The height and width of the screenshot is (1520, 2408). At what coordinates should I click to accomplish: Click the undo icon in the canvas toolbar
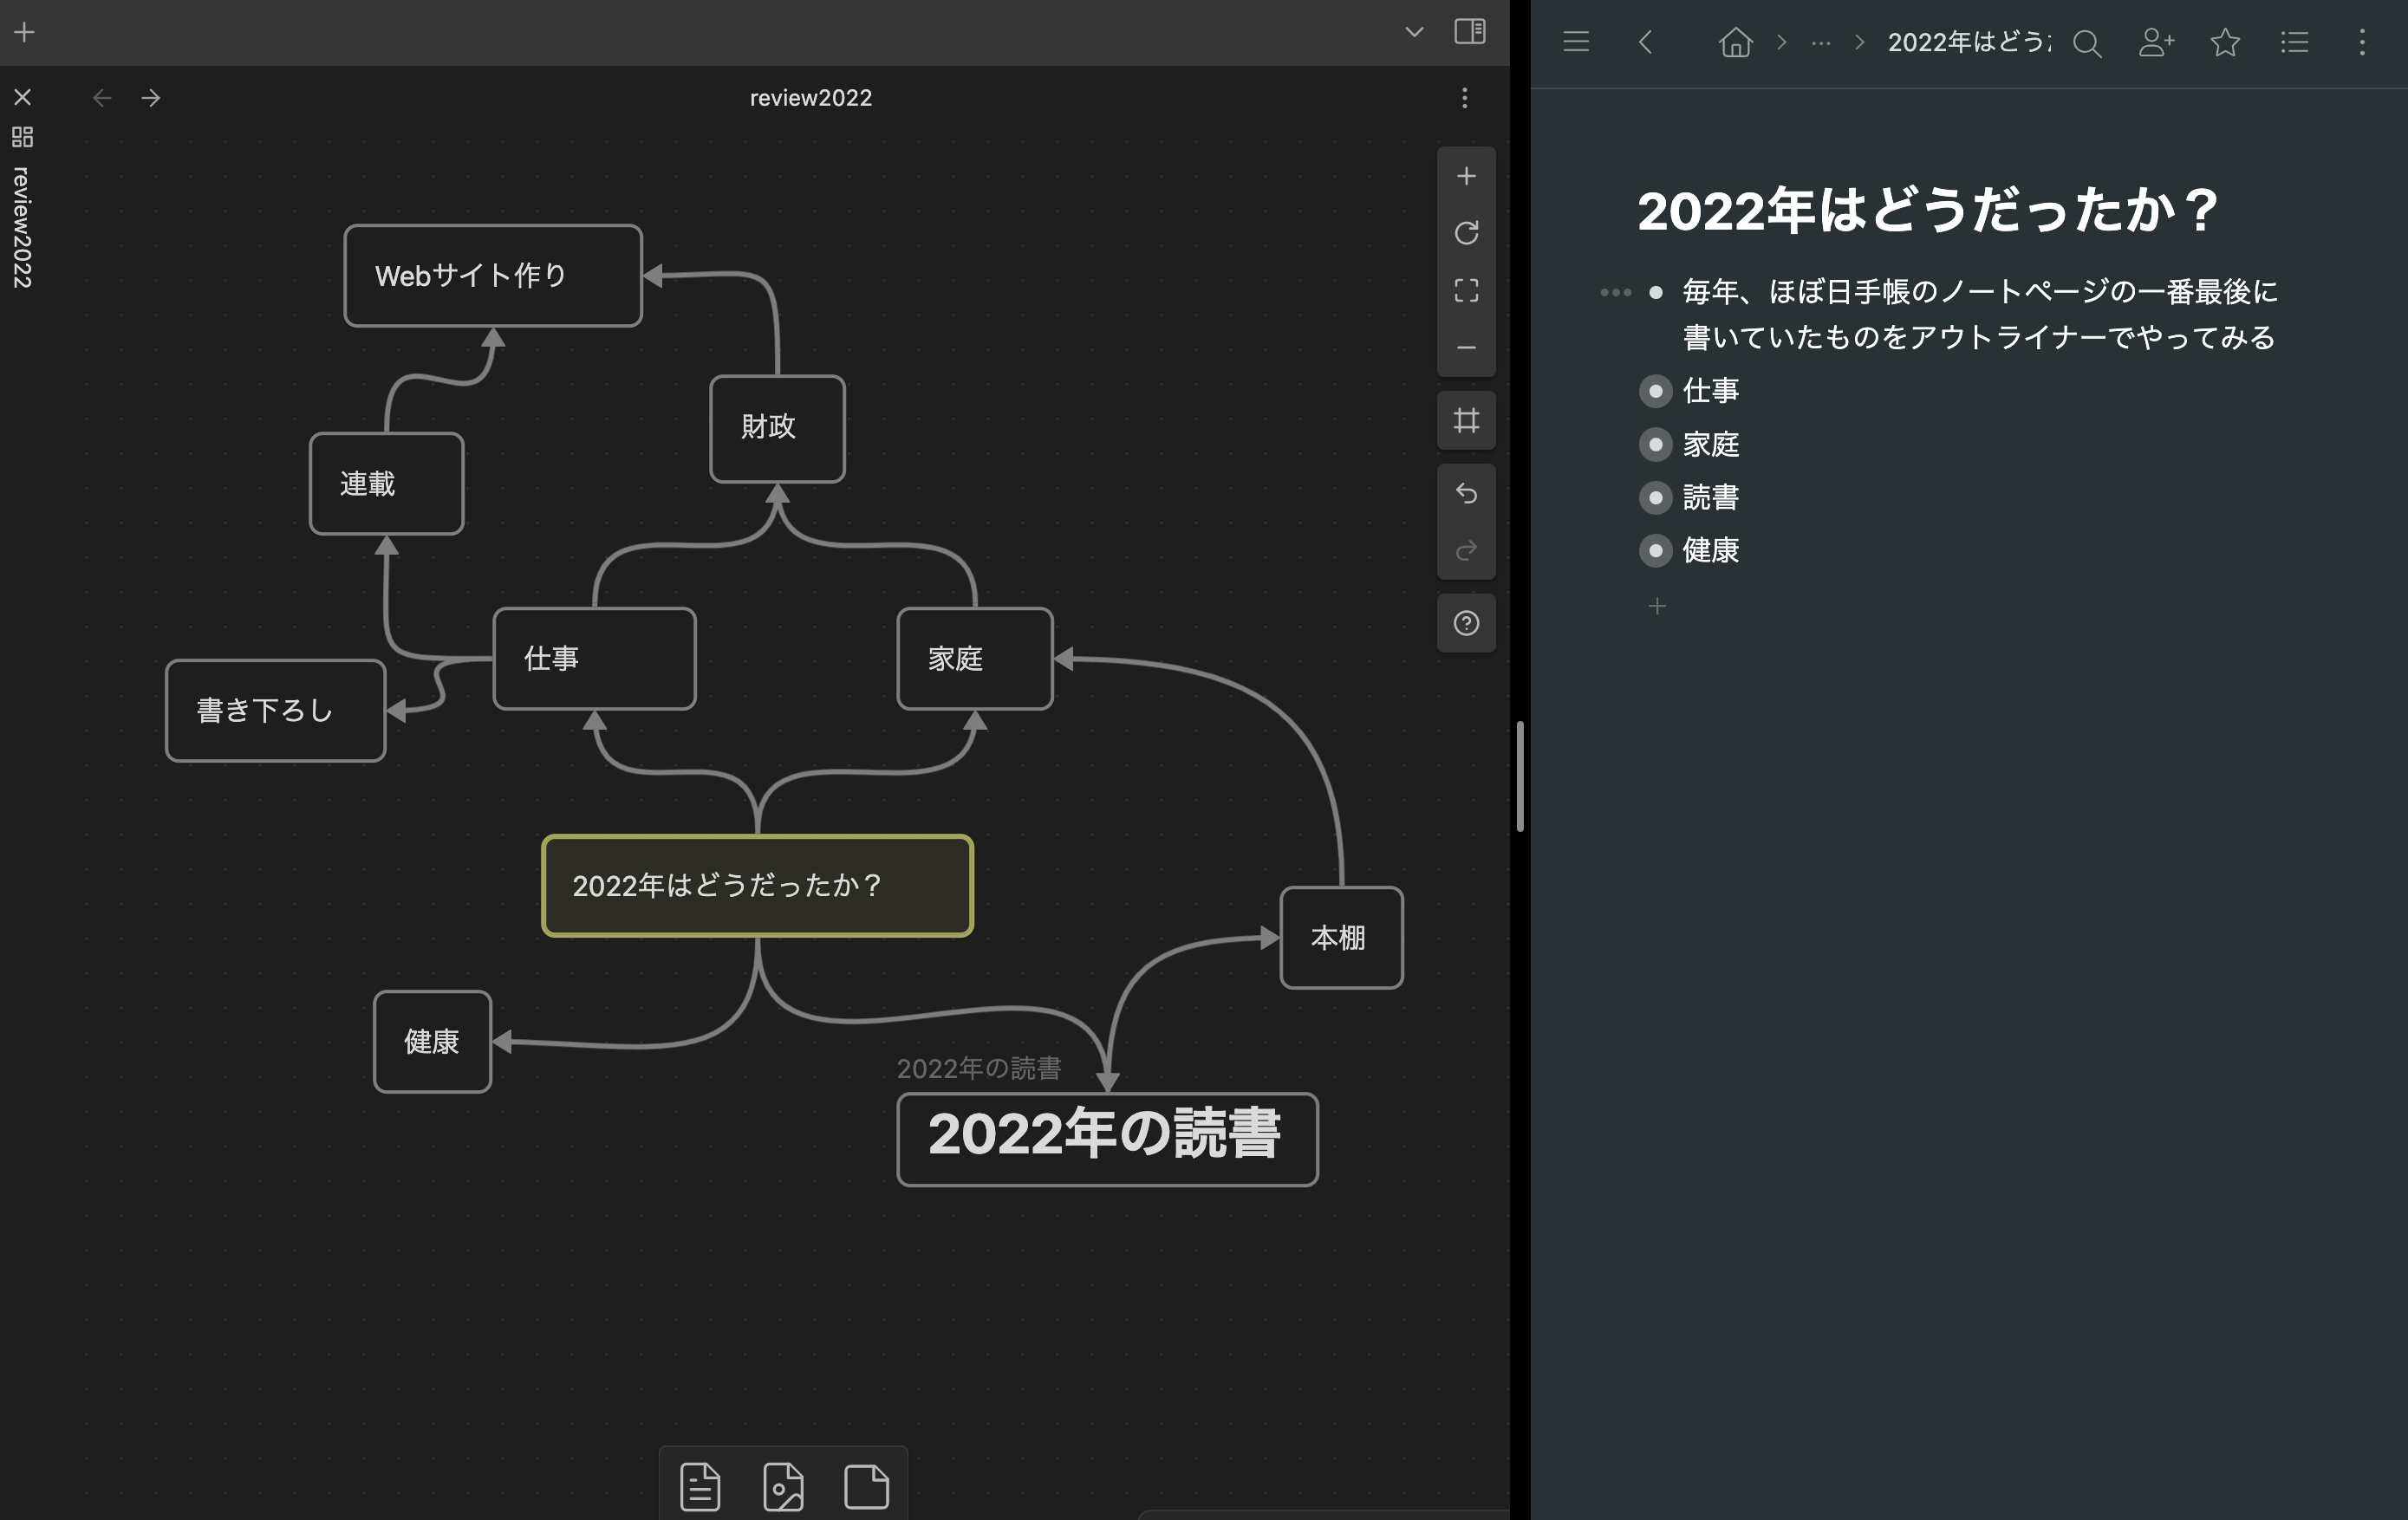point(1466,493)
